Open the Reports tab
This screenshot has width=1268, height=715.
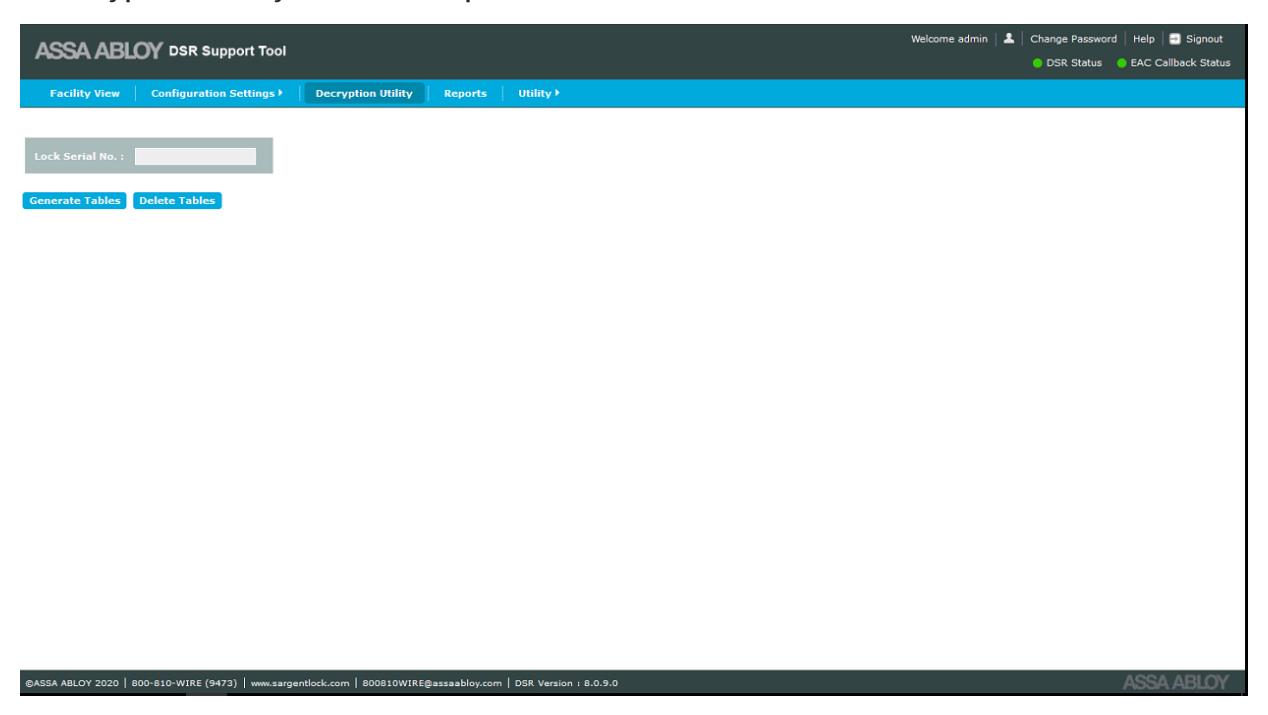point(465,93)
